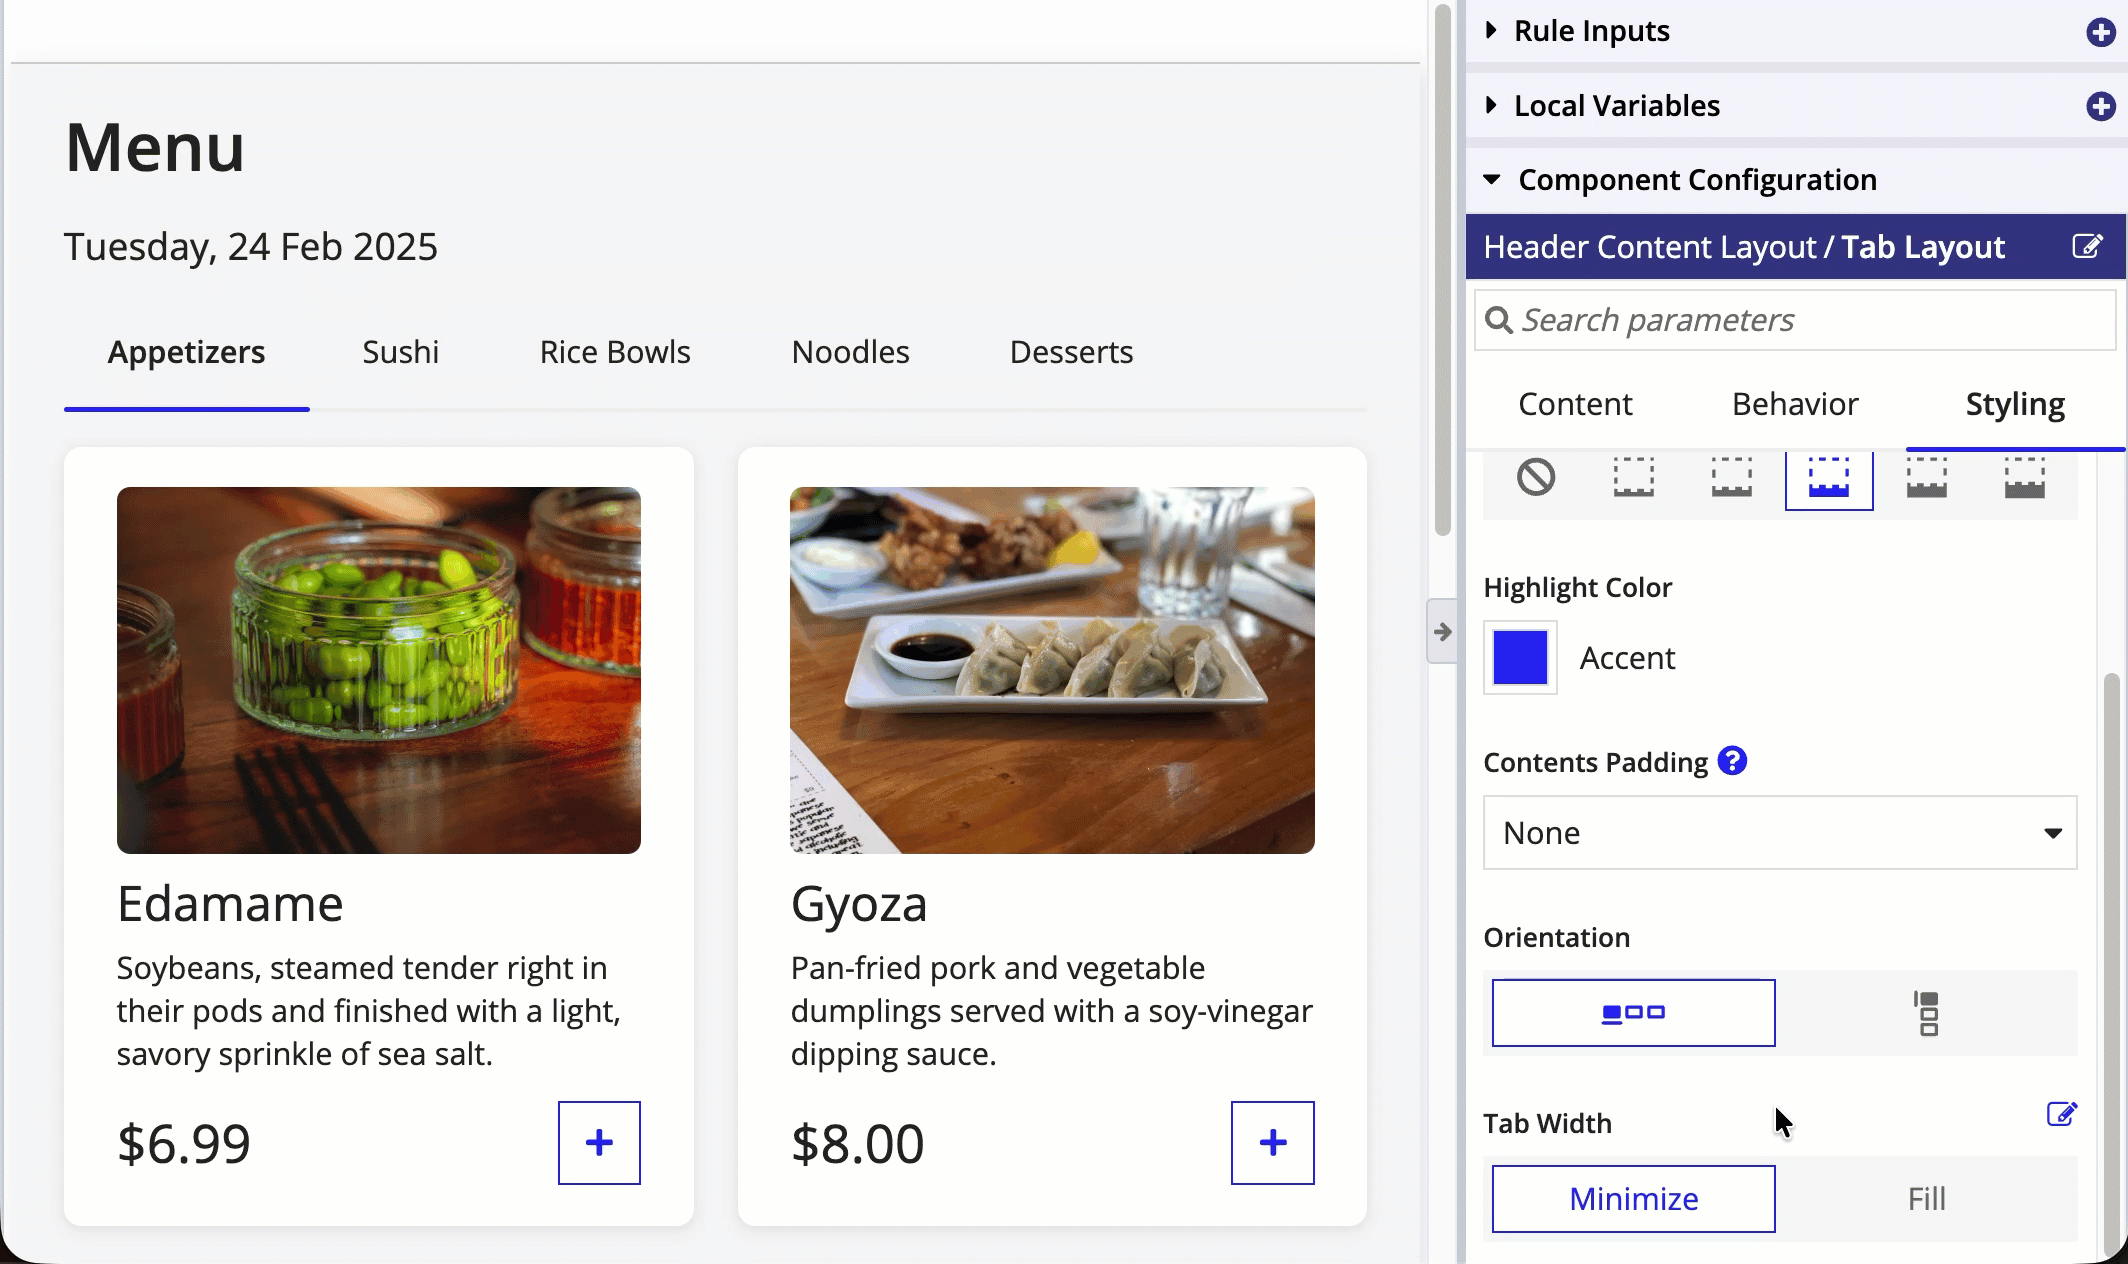Viewport: 2128px width, 1264px height.
Task: Edit the Tab Layout component name
Action: (x=2087, y=246)
